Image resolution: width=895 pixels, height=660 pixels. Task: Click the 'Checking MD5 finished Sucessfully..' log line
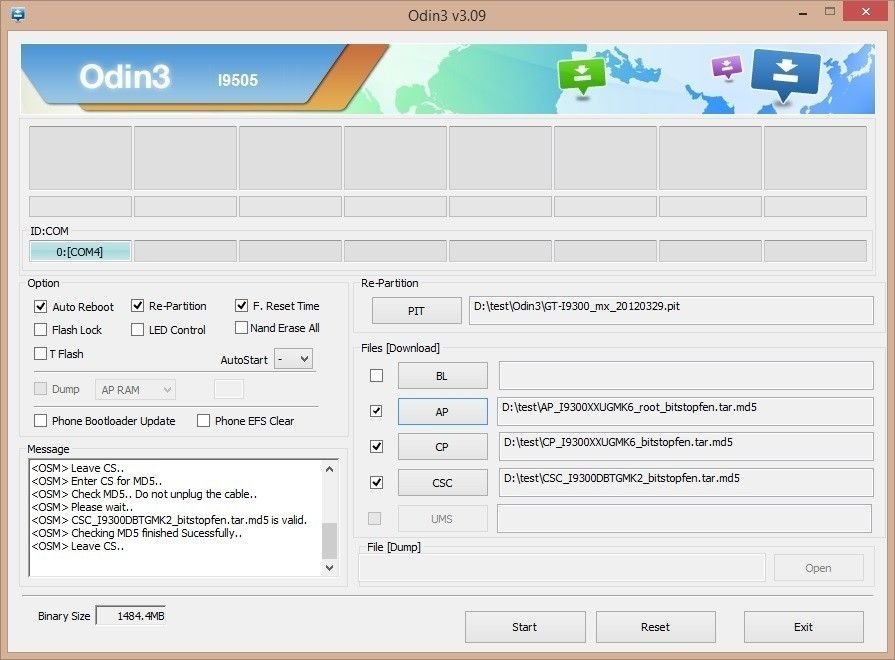[x=137, y=533]
